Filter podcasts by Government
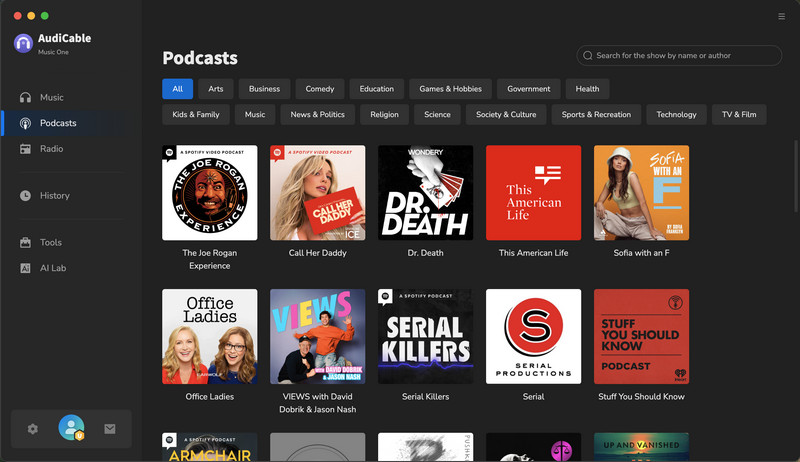 tap(529, 89)
